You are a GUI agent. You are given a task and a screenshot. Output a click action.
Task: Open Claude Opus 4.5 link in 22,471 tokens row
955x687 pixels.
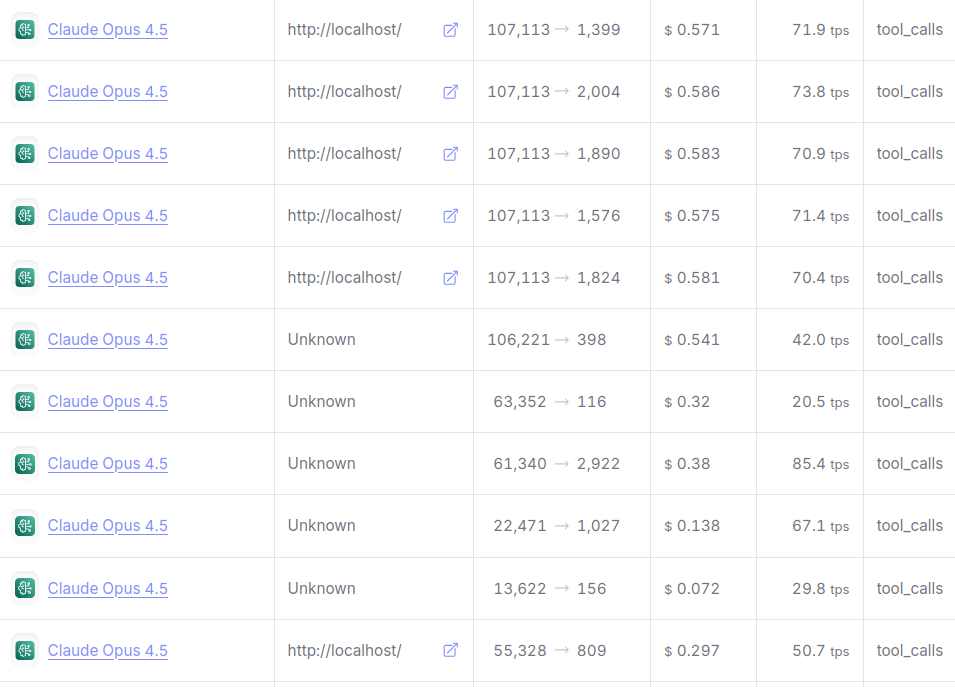click(x=108, y=526)
